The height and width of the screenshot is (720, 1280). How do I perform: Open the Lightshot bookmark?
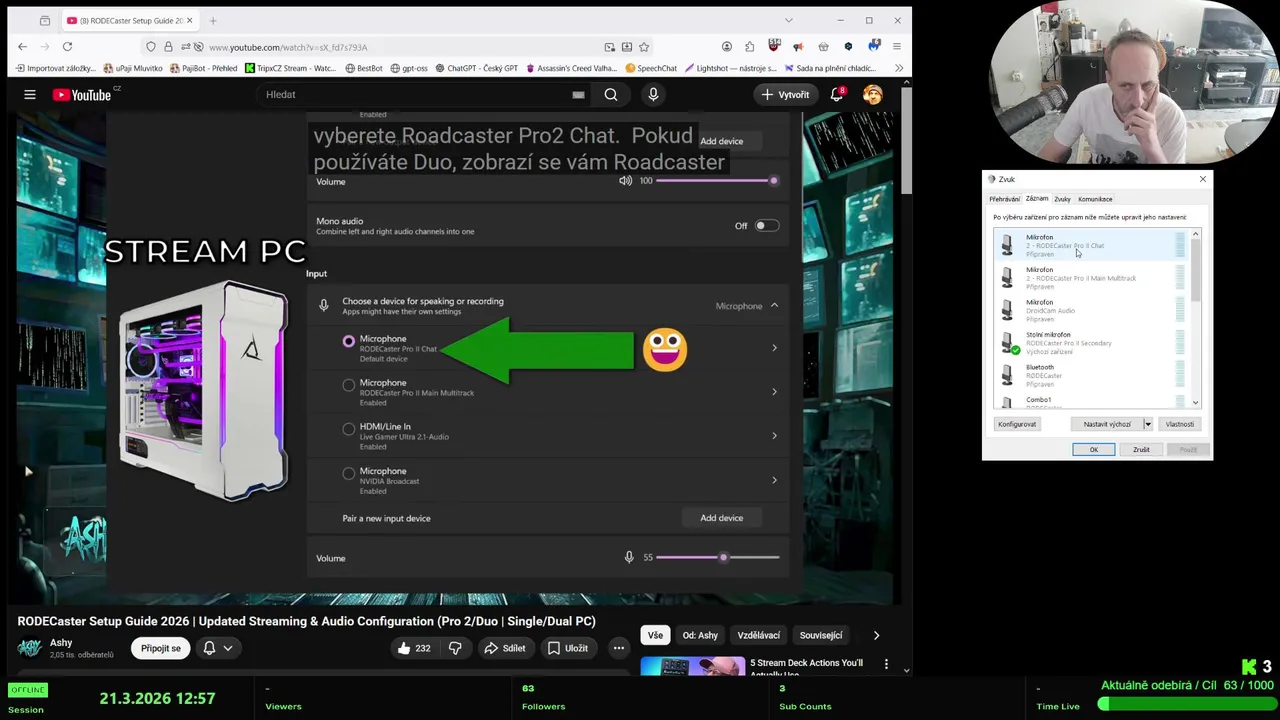(x=730, y=68)
